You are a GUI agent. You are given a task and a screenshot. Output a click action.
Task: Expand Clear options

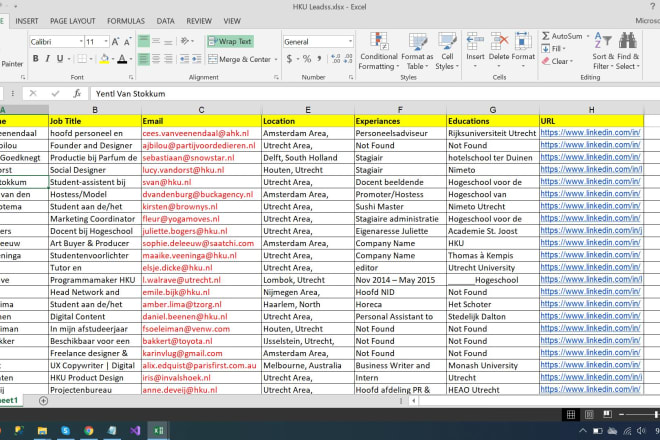click(557, 61)
